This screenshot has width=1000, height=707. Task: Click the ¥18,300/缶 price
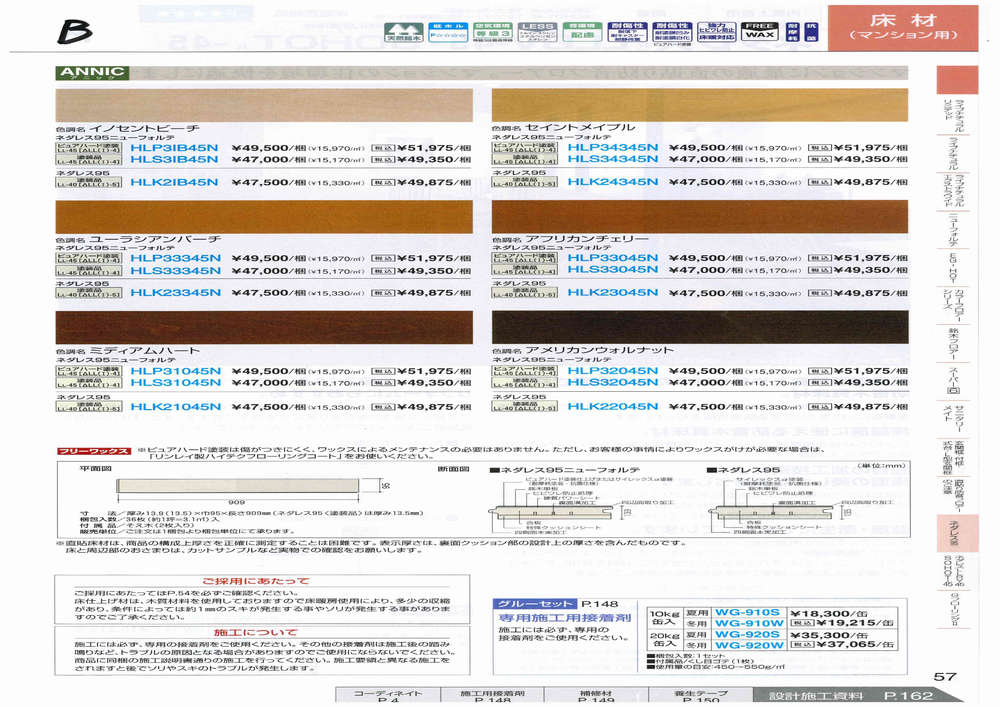point(828,613)
